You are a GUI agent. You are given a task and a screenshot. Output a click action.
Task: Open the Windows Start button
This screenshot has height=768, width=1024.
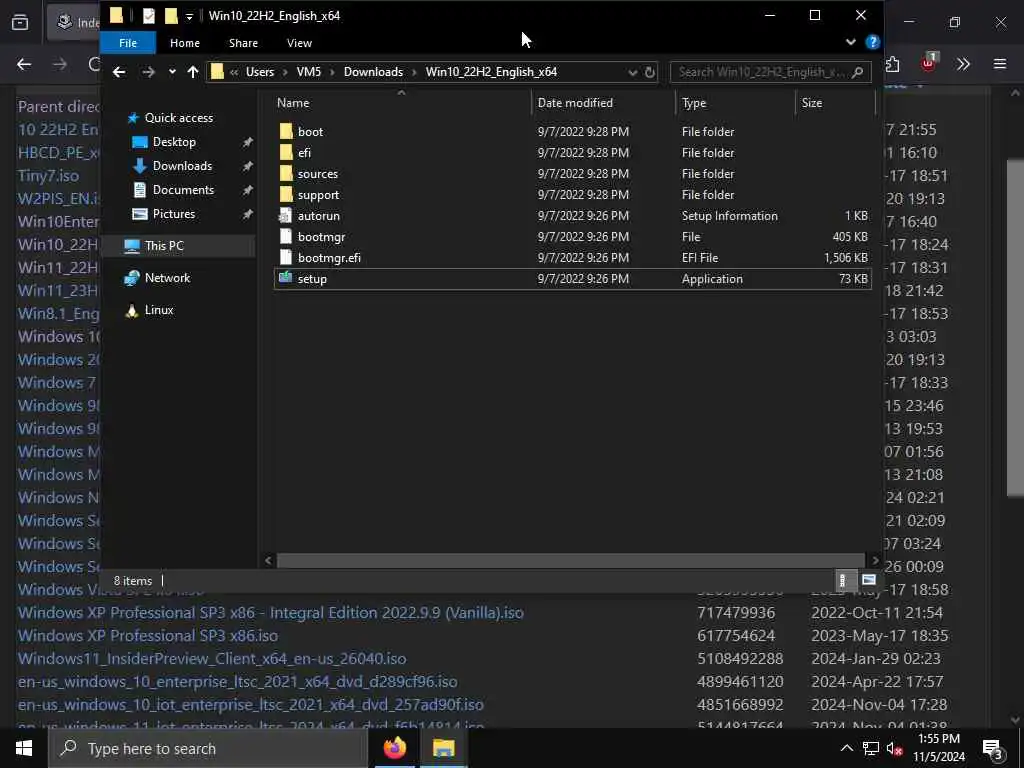(24, 748)
